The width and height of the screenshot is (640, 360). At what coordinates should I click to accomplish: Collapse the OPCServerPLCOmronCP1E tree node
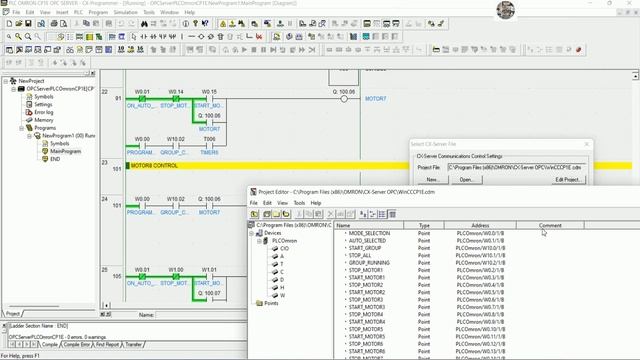[14, 89]
